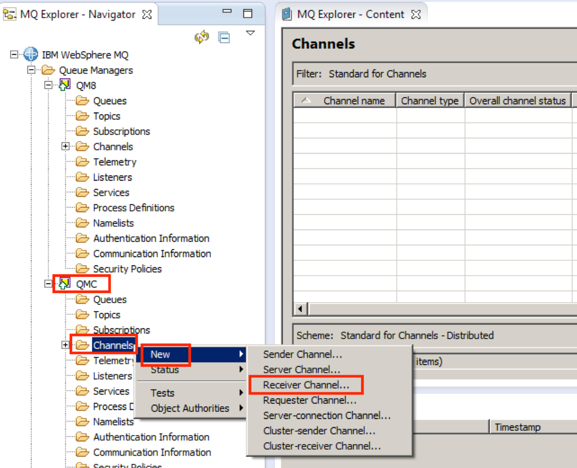Click Authentication Information folder icon under QM8

82,238
